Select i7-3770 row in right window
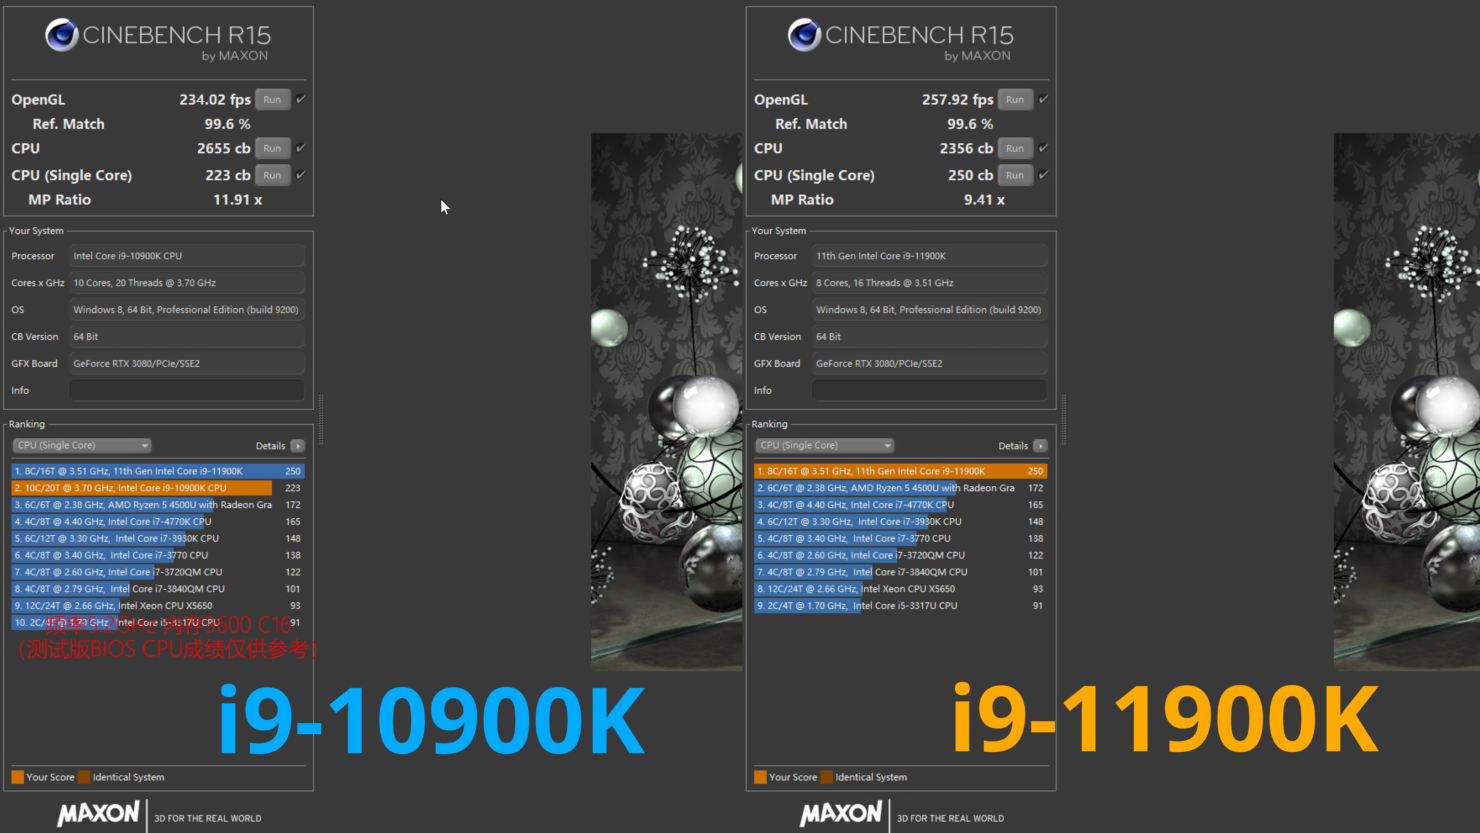This screenshot has width=1480, height=833. coord(901,538)
